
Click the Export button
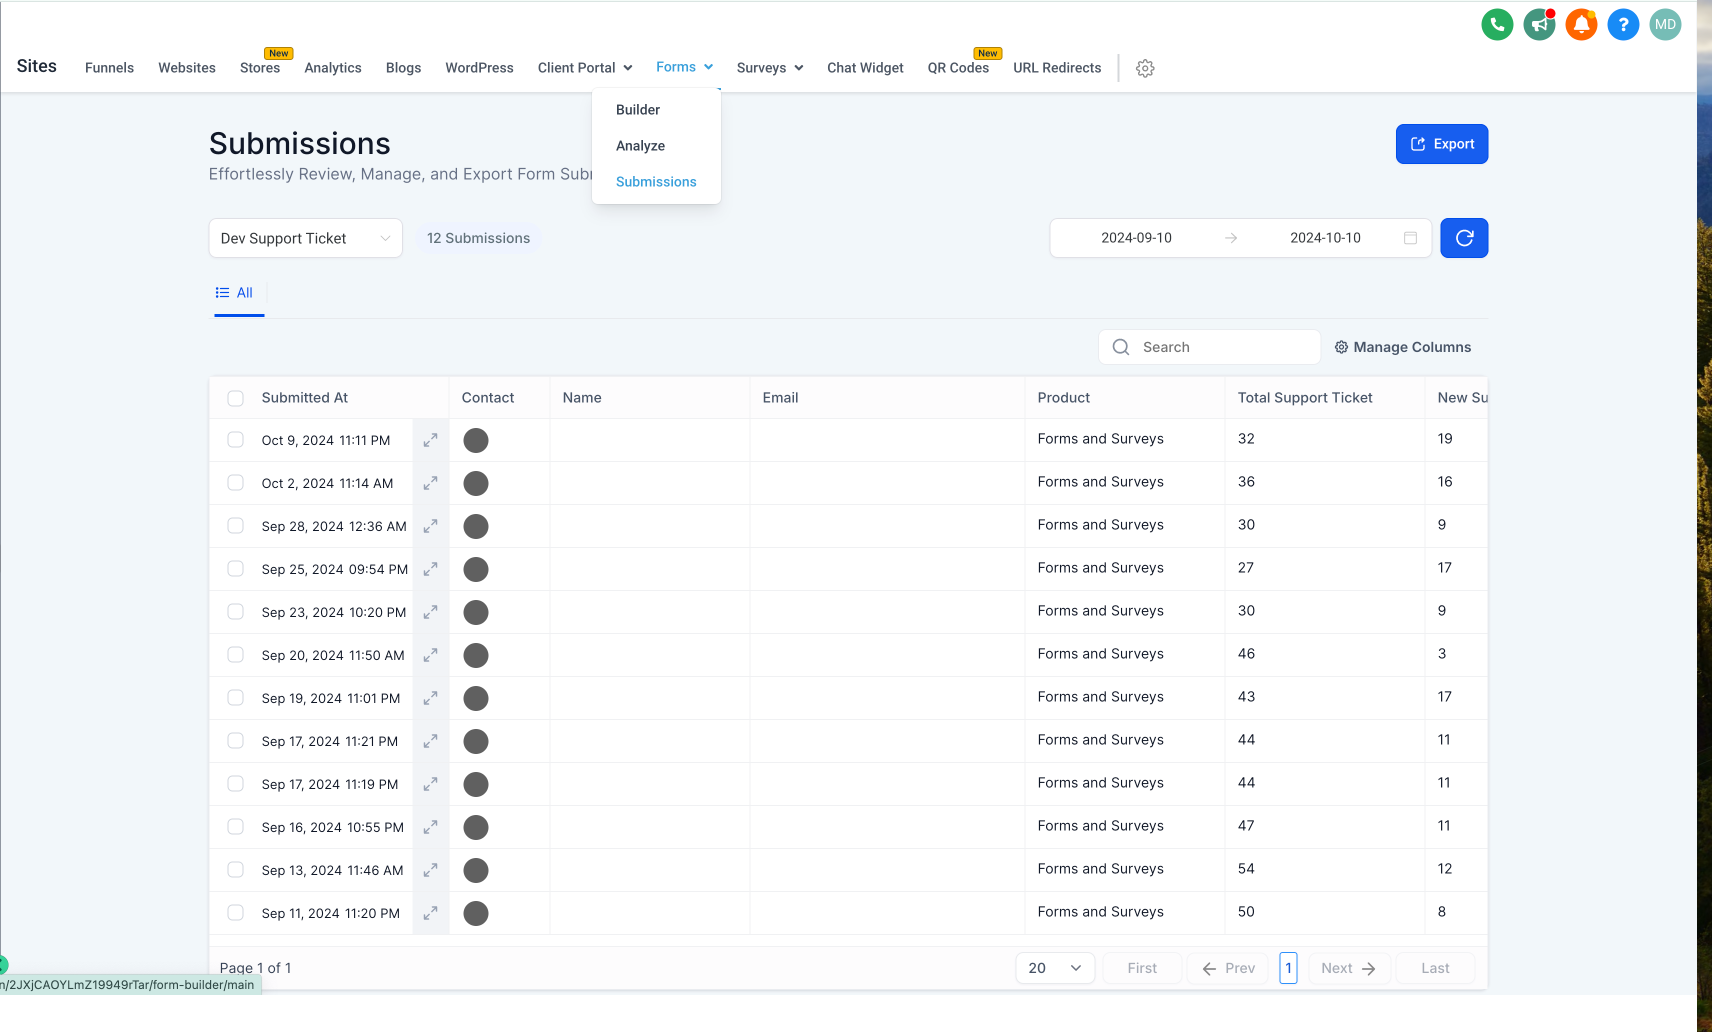1442,144
